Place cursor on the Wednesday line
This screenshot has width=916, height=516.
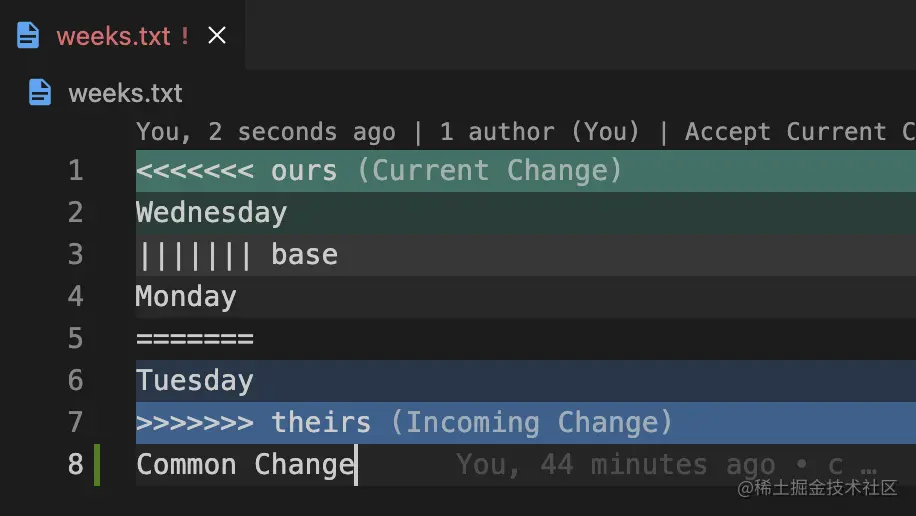coord(211,213)
